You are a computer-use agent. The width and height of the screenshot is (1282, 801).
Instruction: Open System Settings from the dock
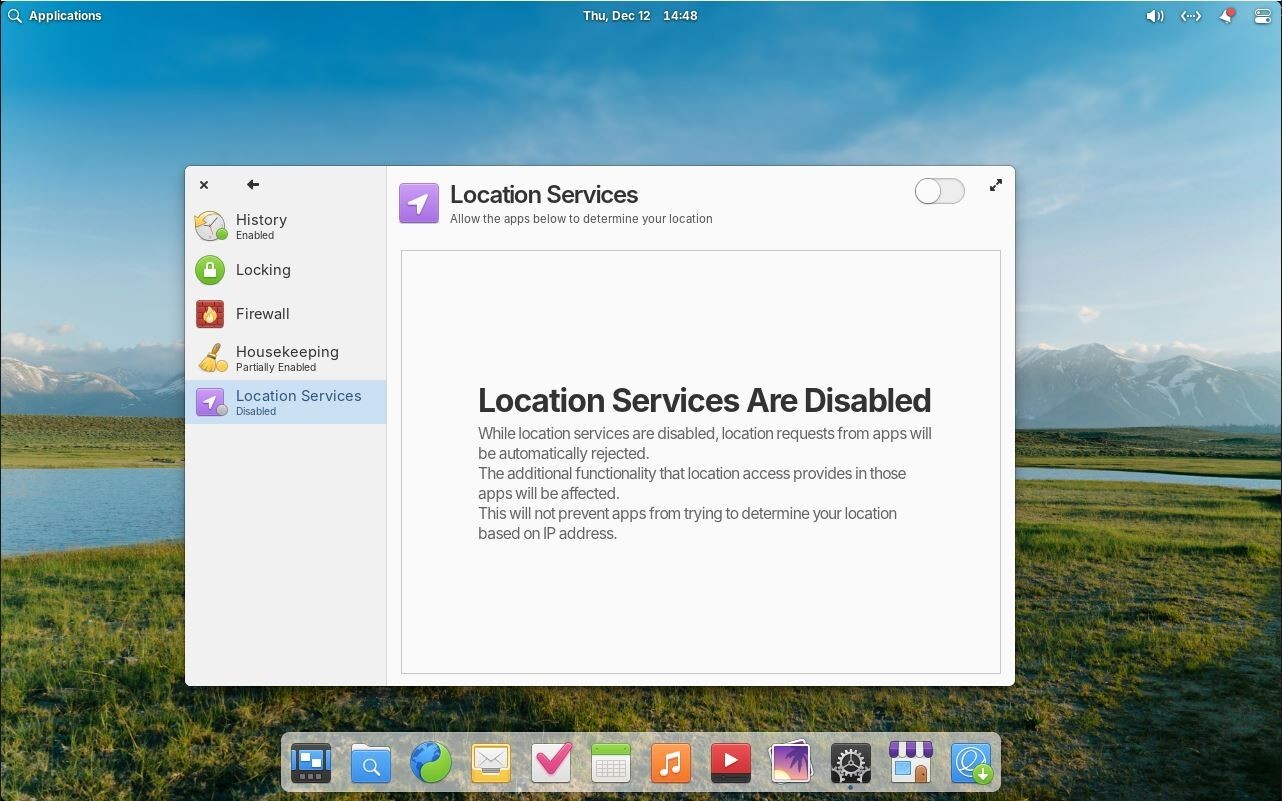click(x=851, y=764)
